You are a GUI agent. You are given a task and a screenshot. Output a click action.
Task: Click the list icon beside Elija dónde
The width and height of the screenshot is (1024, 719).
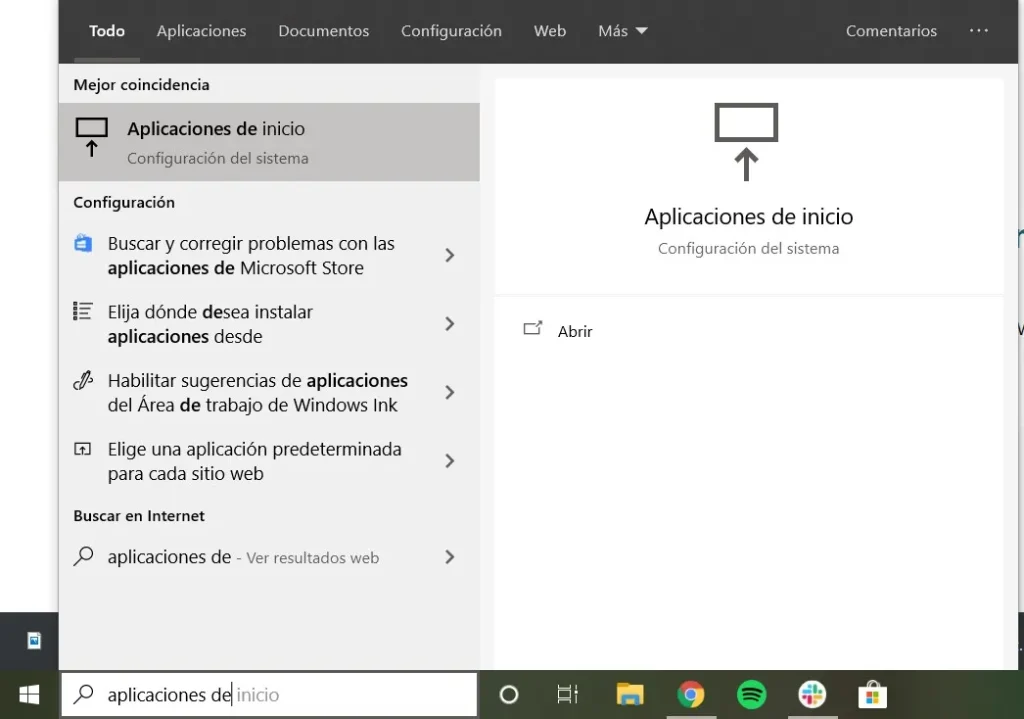click(83, 311)
